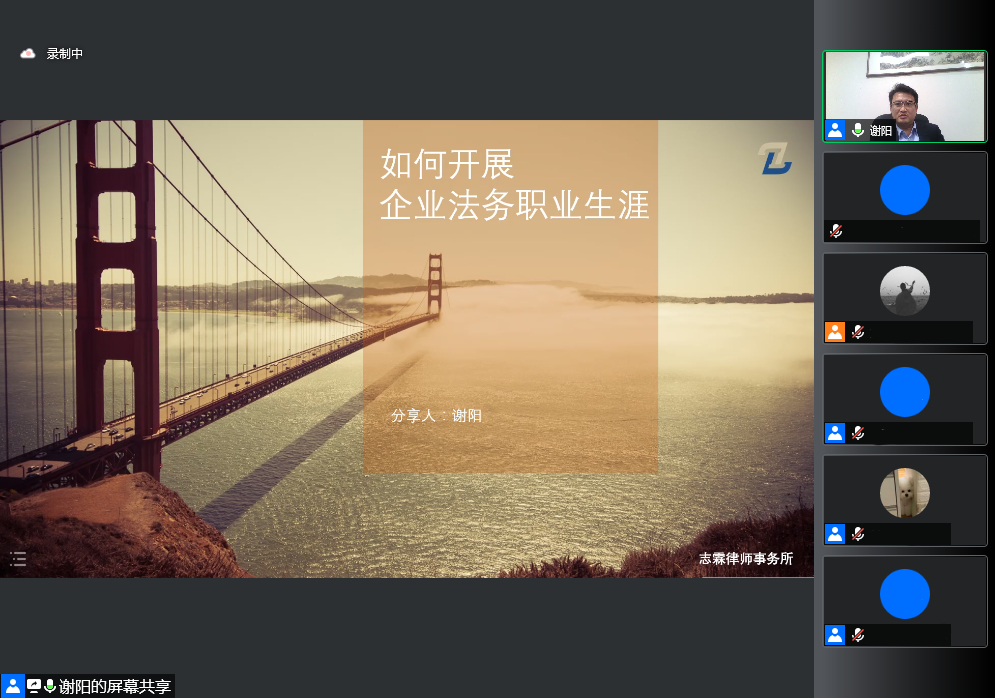Click the user icon in the last participant tile
This screenshot has width=995, height=698.
[835, 635]
